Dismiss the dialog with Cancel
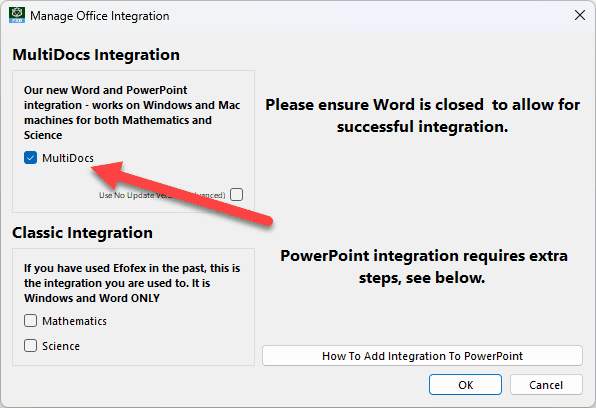The height and width of the screenshot is (408, 596). point(546,385)
